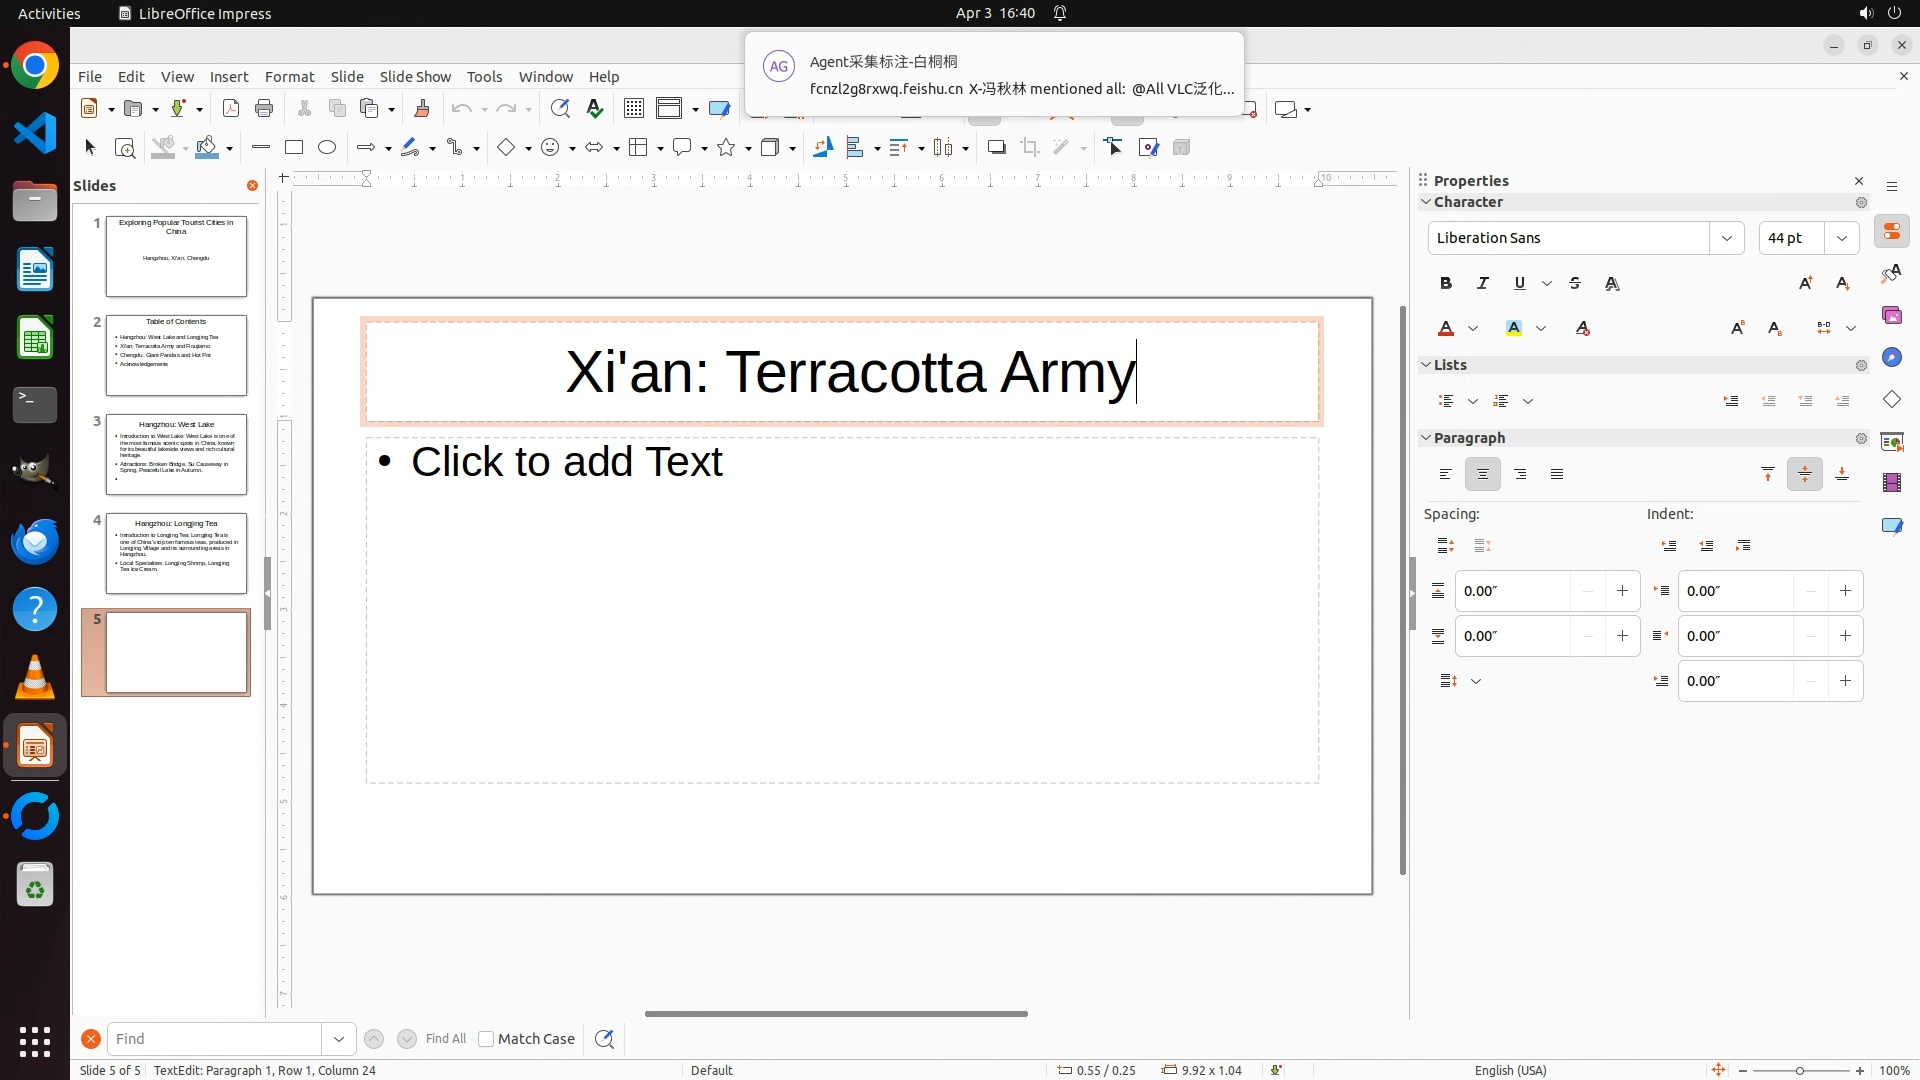
Task: Open the font name dropdown
Action: (x=1726, y=238)
